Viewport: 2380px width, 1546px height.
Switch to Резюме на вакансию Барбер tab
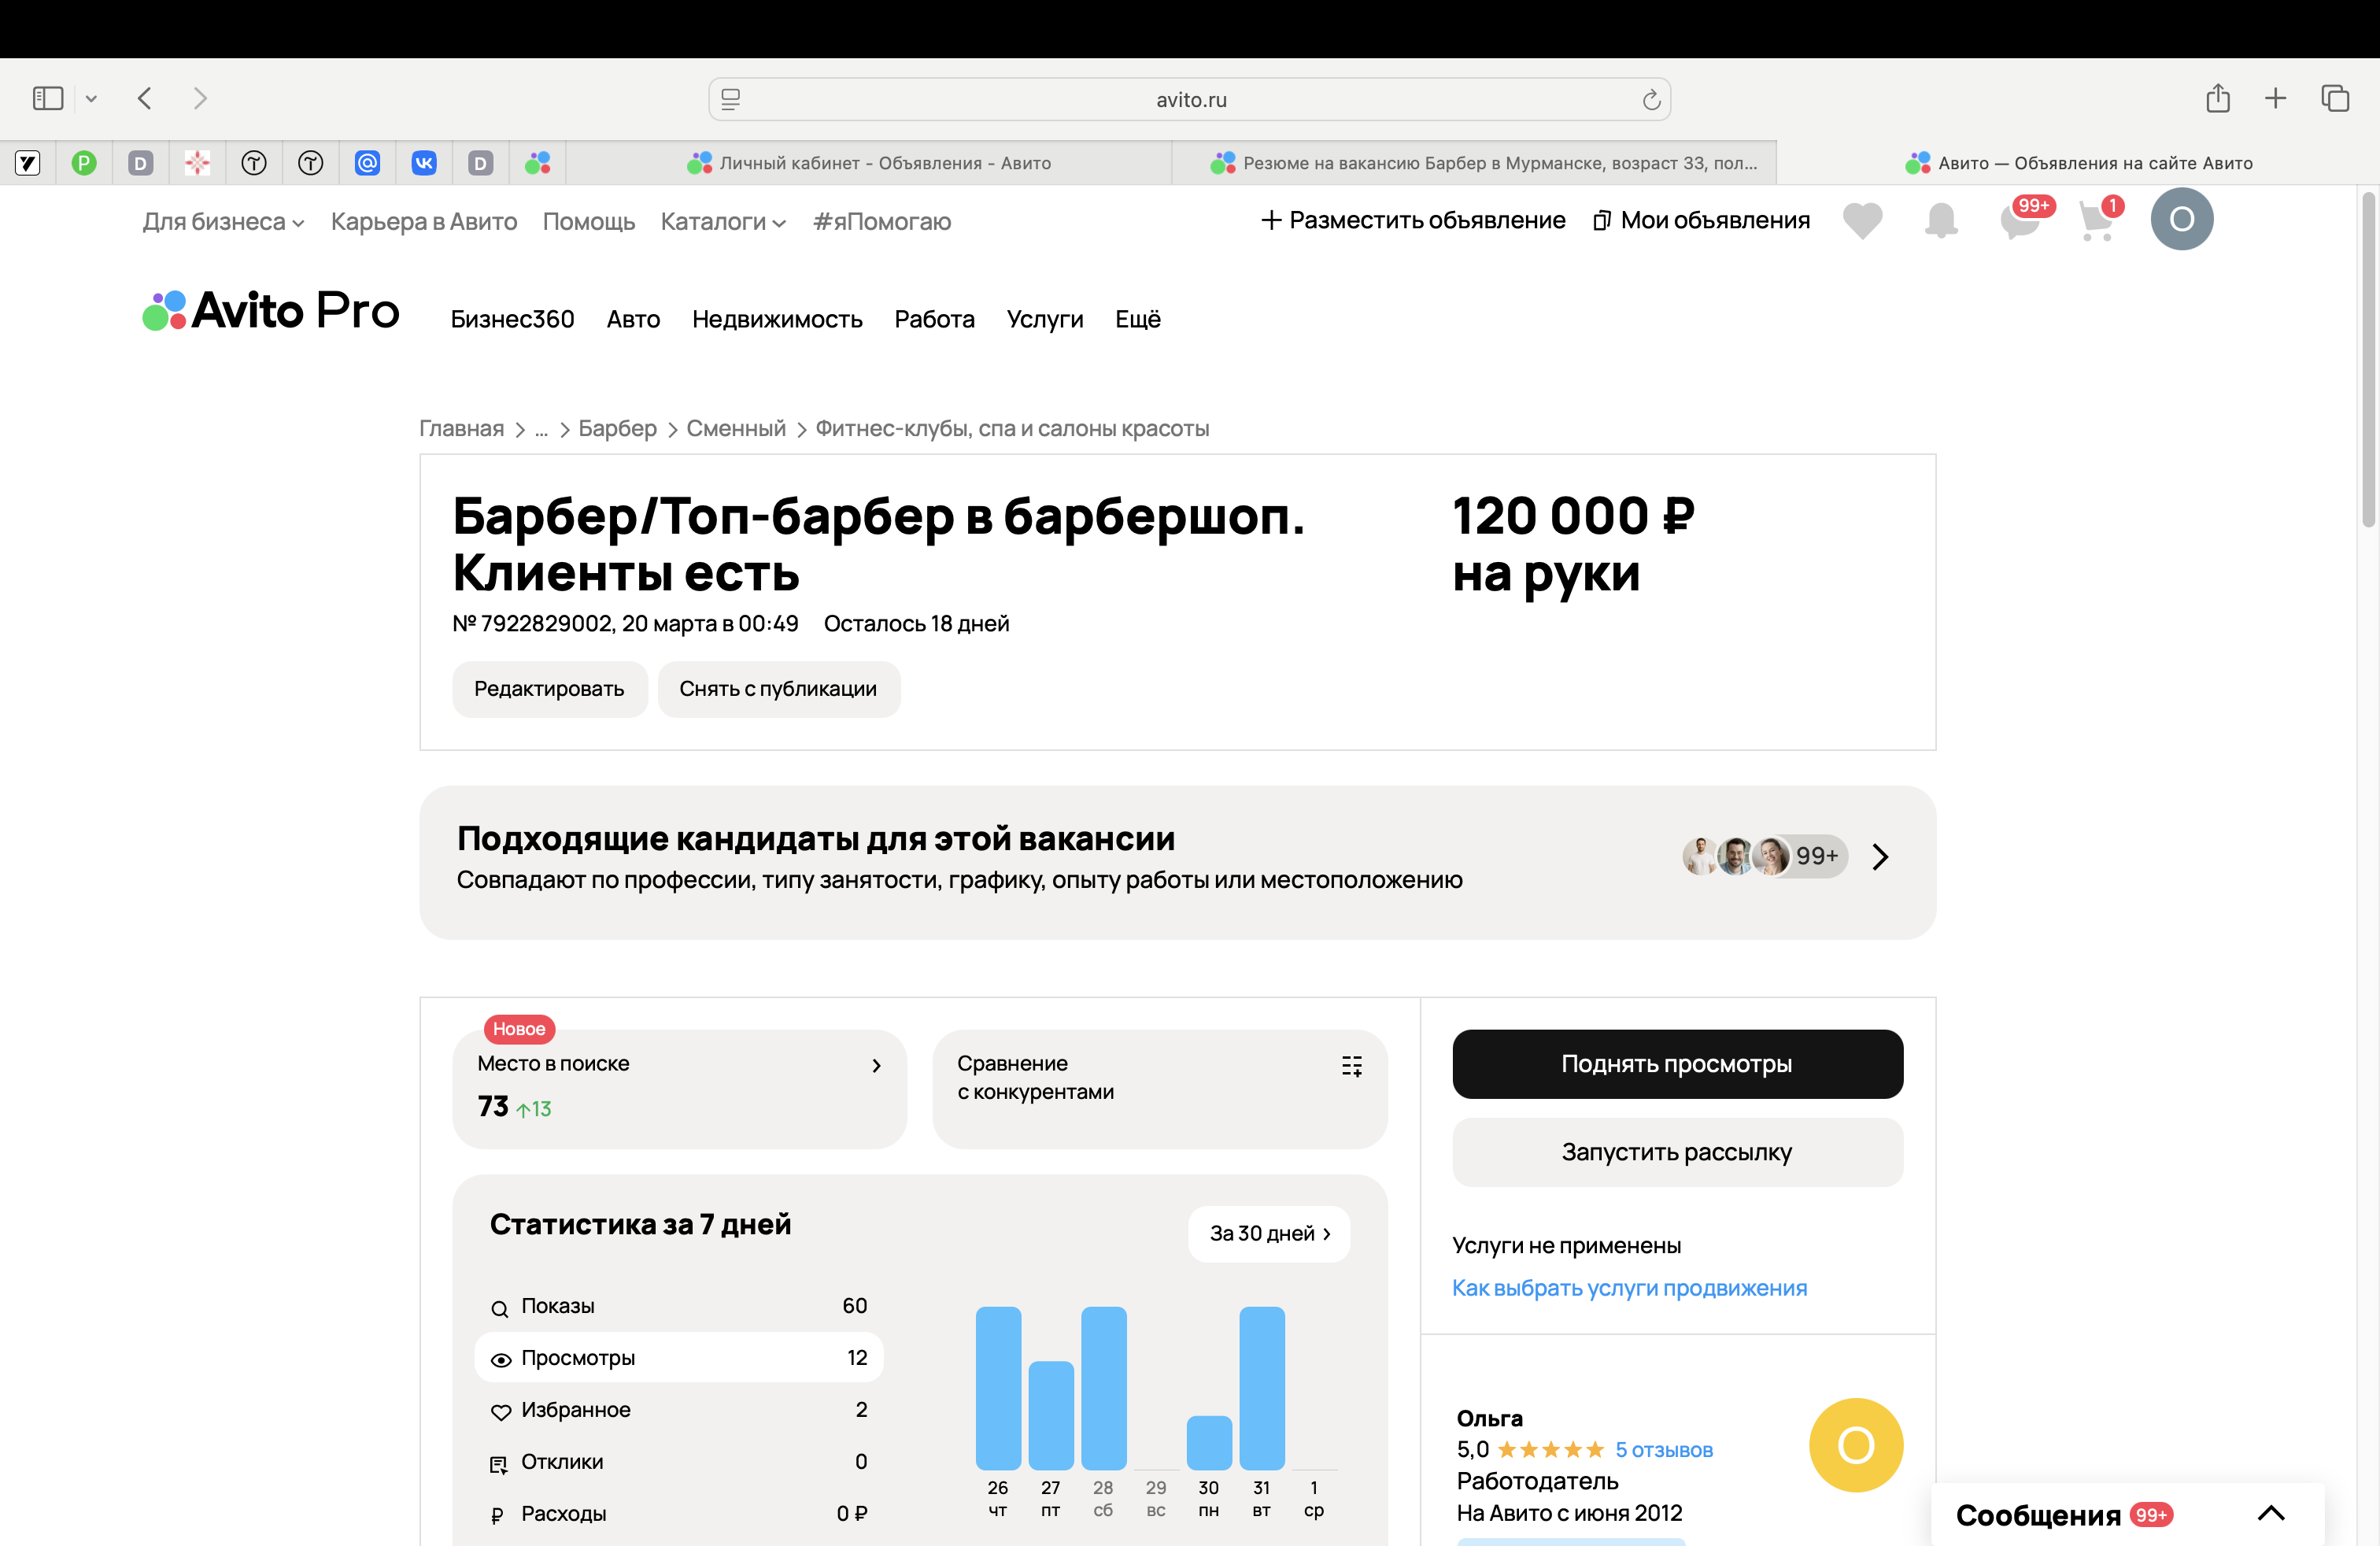coord(1474,163)
